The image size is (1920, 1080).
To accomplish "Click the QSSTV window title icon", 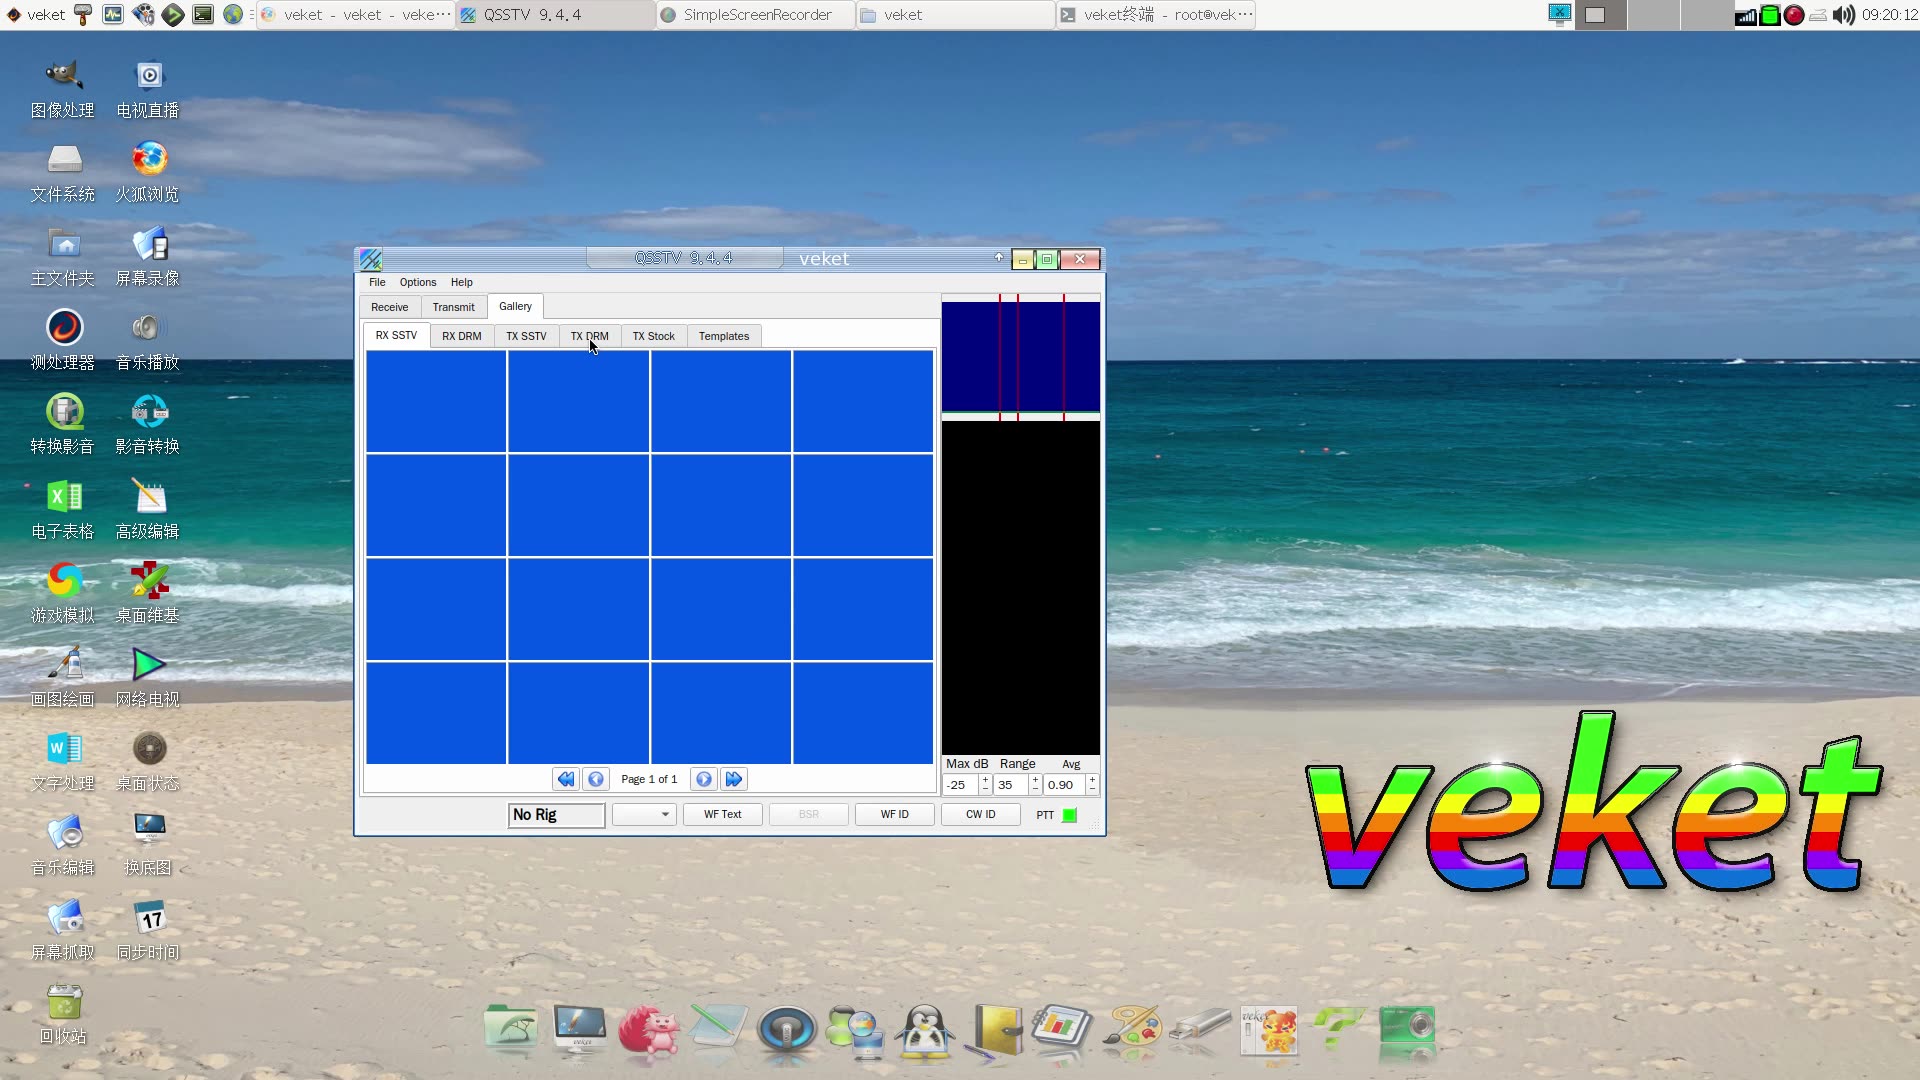I will pyautogui.click(x=371, y=259).
